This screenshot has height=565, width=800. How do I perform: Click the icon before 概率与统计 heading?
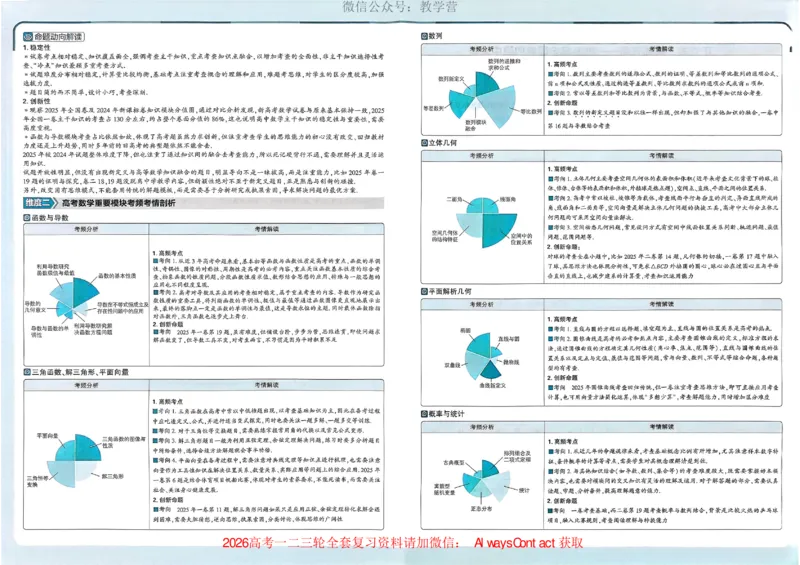coord(424,414)
